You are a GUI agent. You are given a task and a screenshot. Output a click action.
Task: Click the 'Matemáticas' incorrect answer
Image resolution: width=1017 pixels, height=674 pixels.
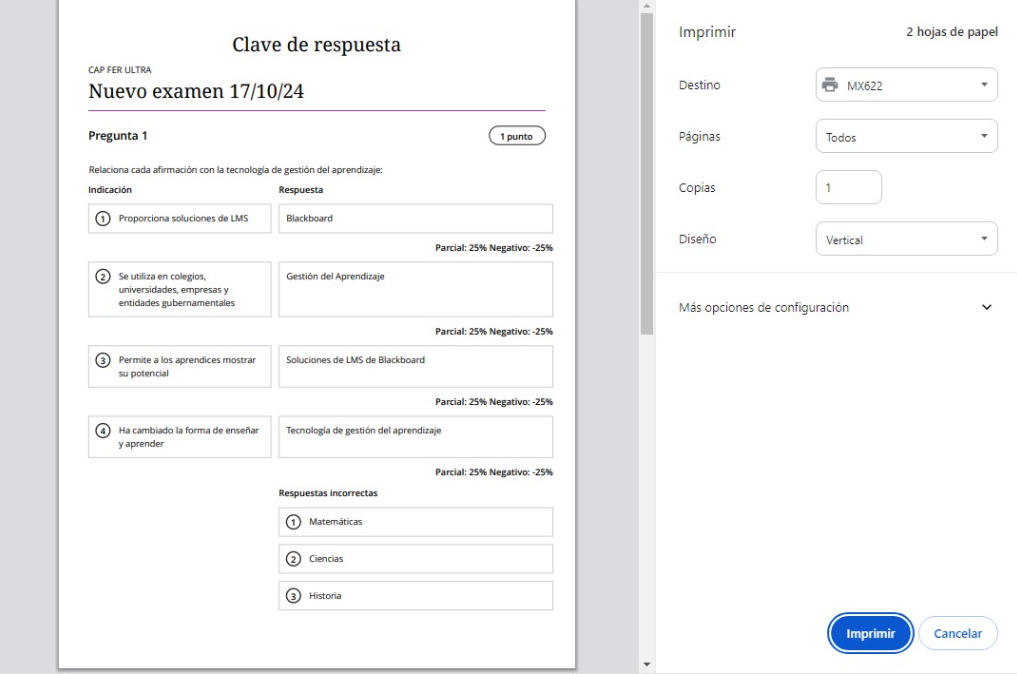click(416, 522)
